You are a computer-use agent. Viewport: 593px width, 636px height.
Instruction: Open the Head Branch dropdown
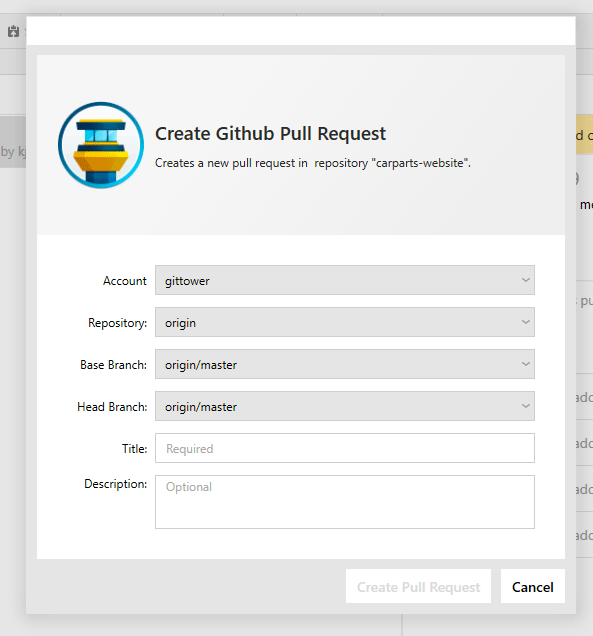tap(344, 406)
